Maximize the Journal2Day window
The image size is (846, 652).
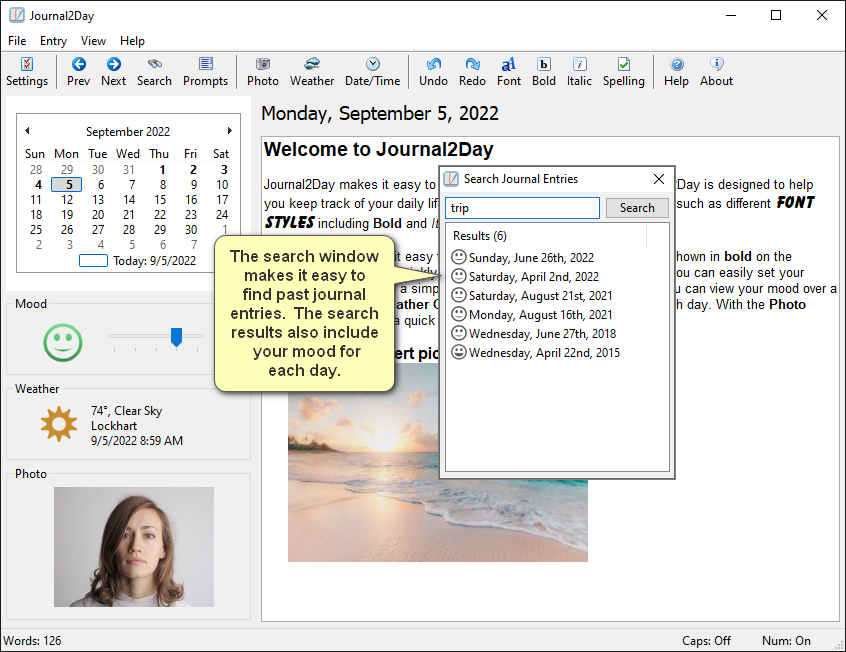point(776,15)
